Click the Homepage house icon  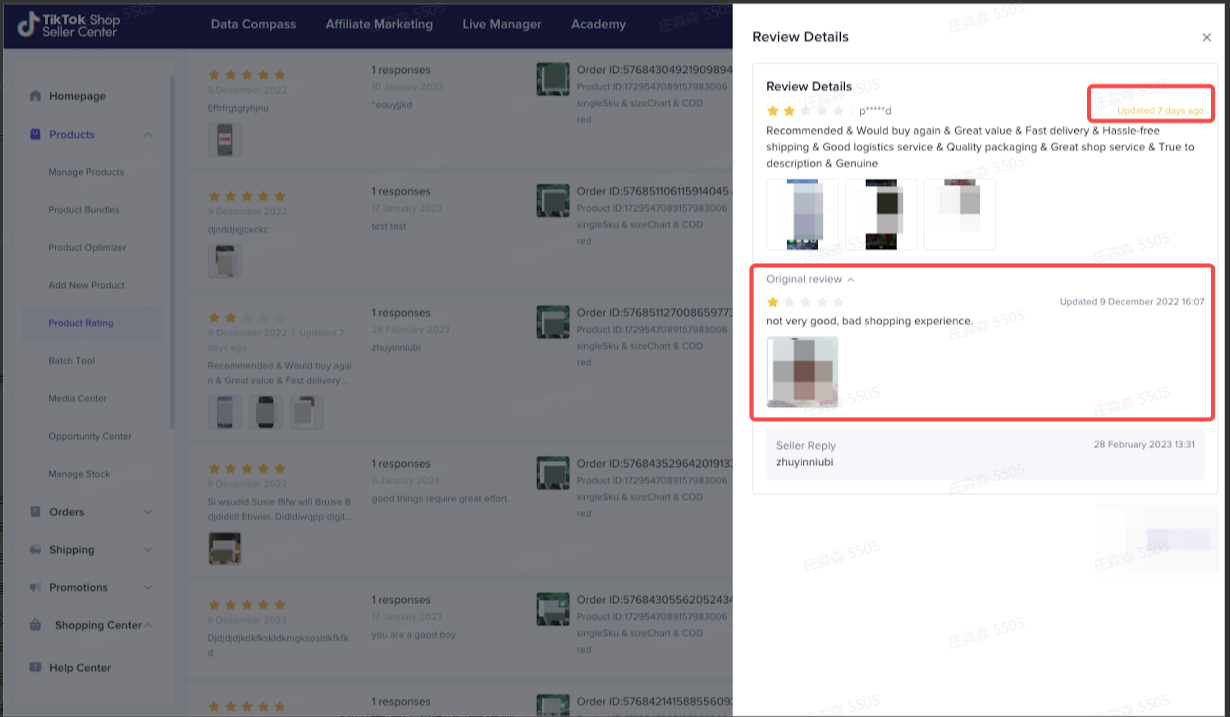36,96
